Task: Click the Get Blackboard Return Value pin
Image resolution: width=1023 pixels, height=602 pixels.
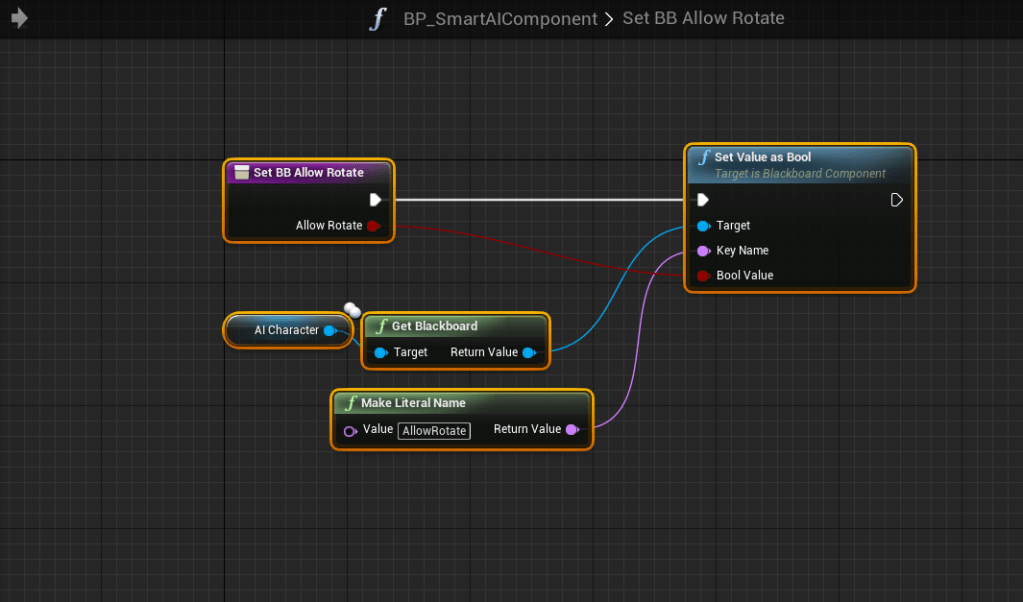Action: click(x=530, y=353)
